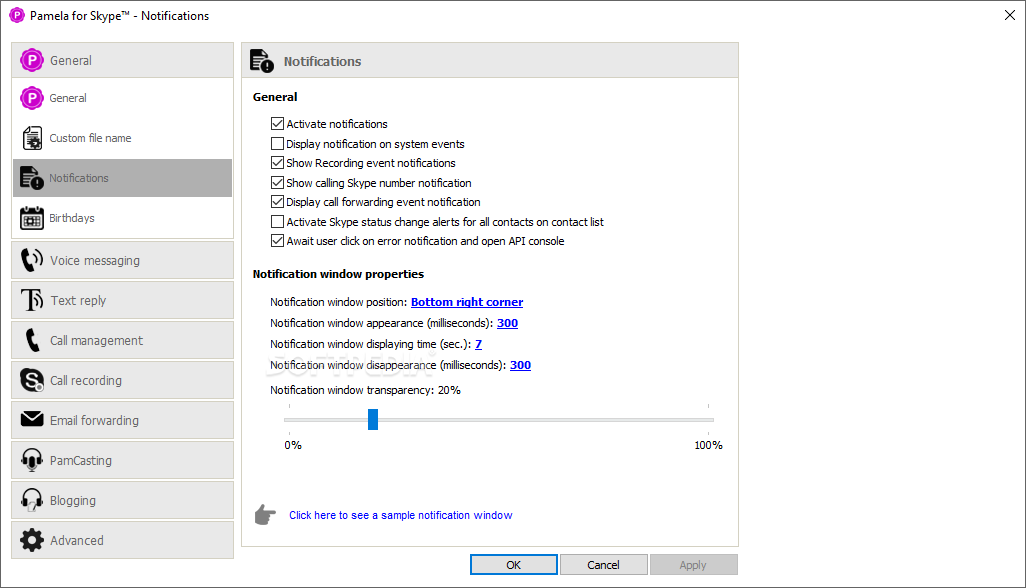The height and width of the screenshot is (588, 1026).
Task: Toggle Await user click on error notification
Action: 277,241
